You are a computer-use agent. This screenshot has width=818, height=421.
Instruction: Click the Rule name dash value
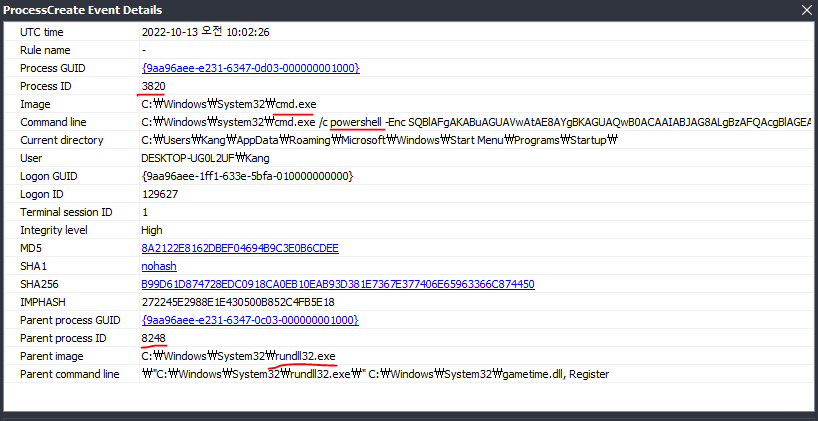[x=144, y=50]
